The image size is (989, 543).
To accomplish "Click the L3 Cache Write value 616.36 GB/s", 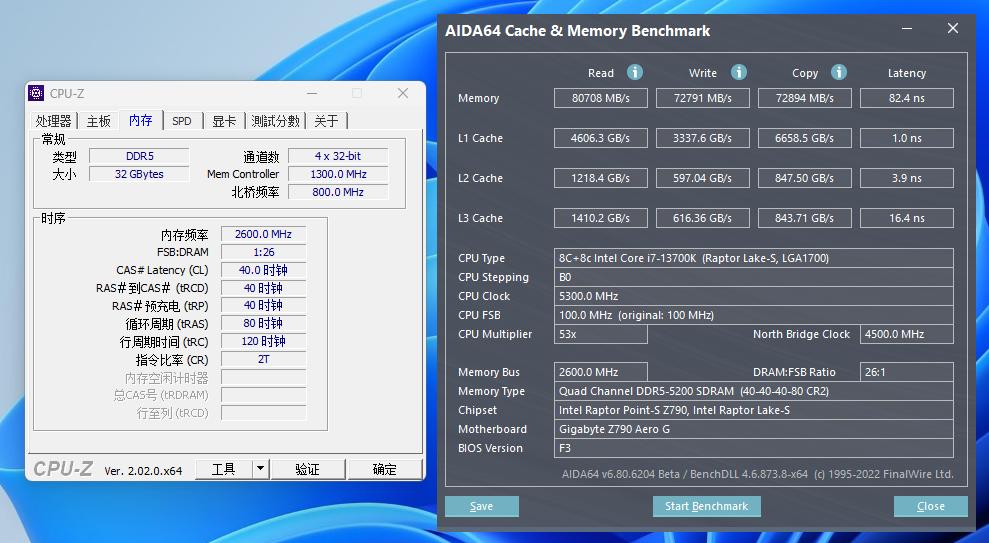I will (x=703, y=218).
